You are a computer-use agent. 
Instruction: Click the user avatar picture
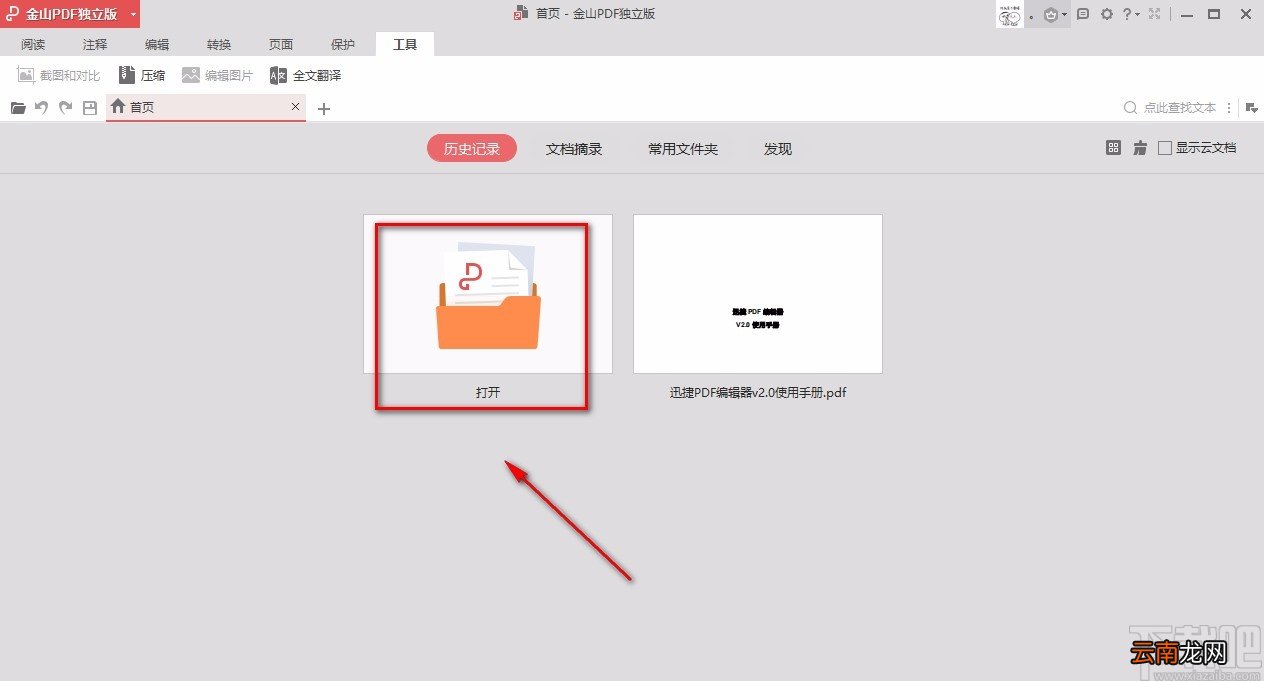point(1009,14)
